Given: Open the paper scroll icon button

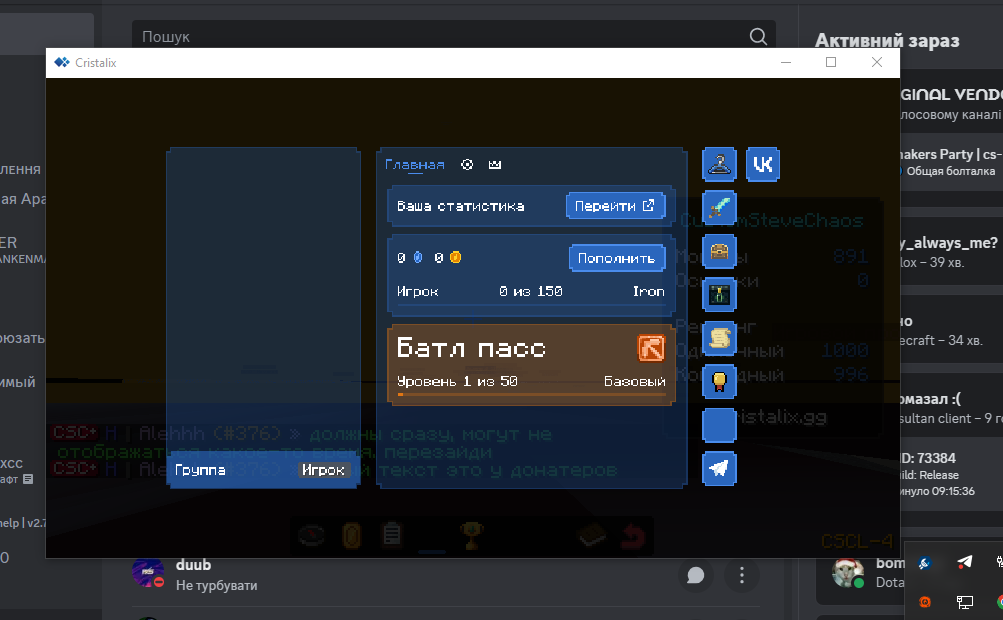Looking at the screenshot, I should pyautogui.click(x=719, y=338).
